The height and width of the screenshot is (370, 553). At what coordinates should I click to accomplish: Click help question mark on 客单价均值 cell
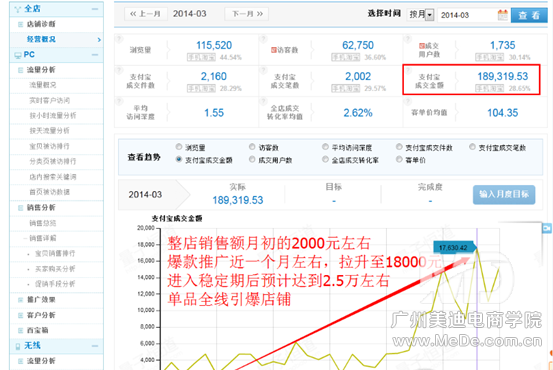pyautogui.click(x=407, y=101)
